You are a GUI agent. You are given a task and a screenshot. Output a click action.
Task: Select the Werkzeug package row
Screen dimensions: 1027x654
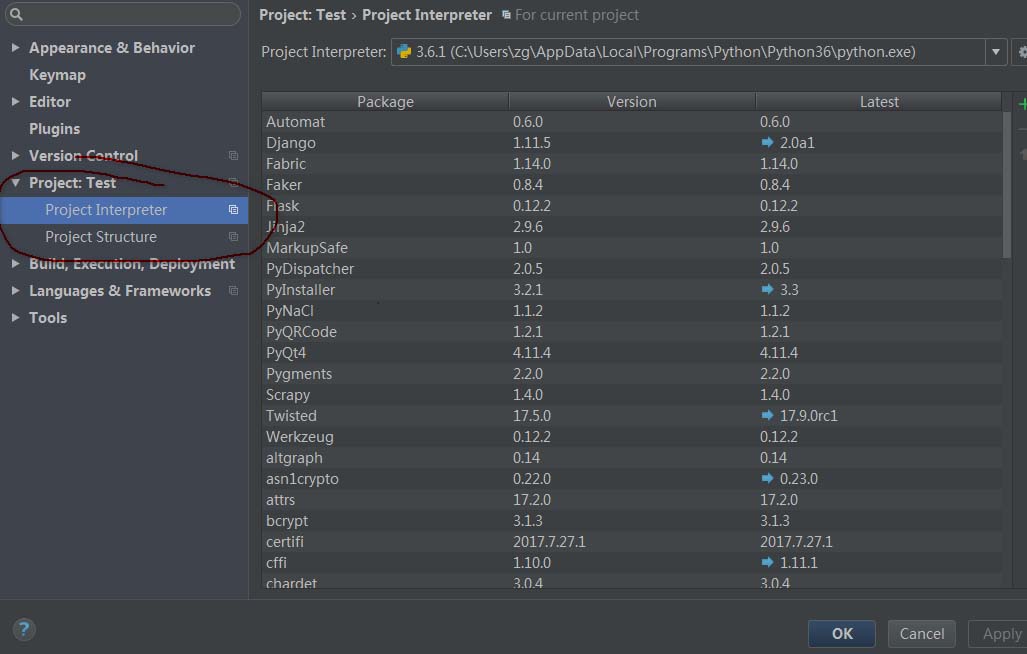[x=631, y=436]
